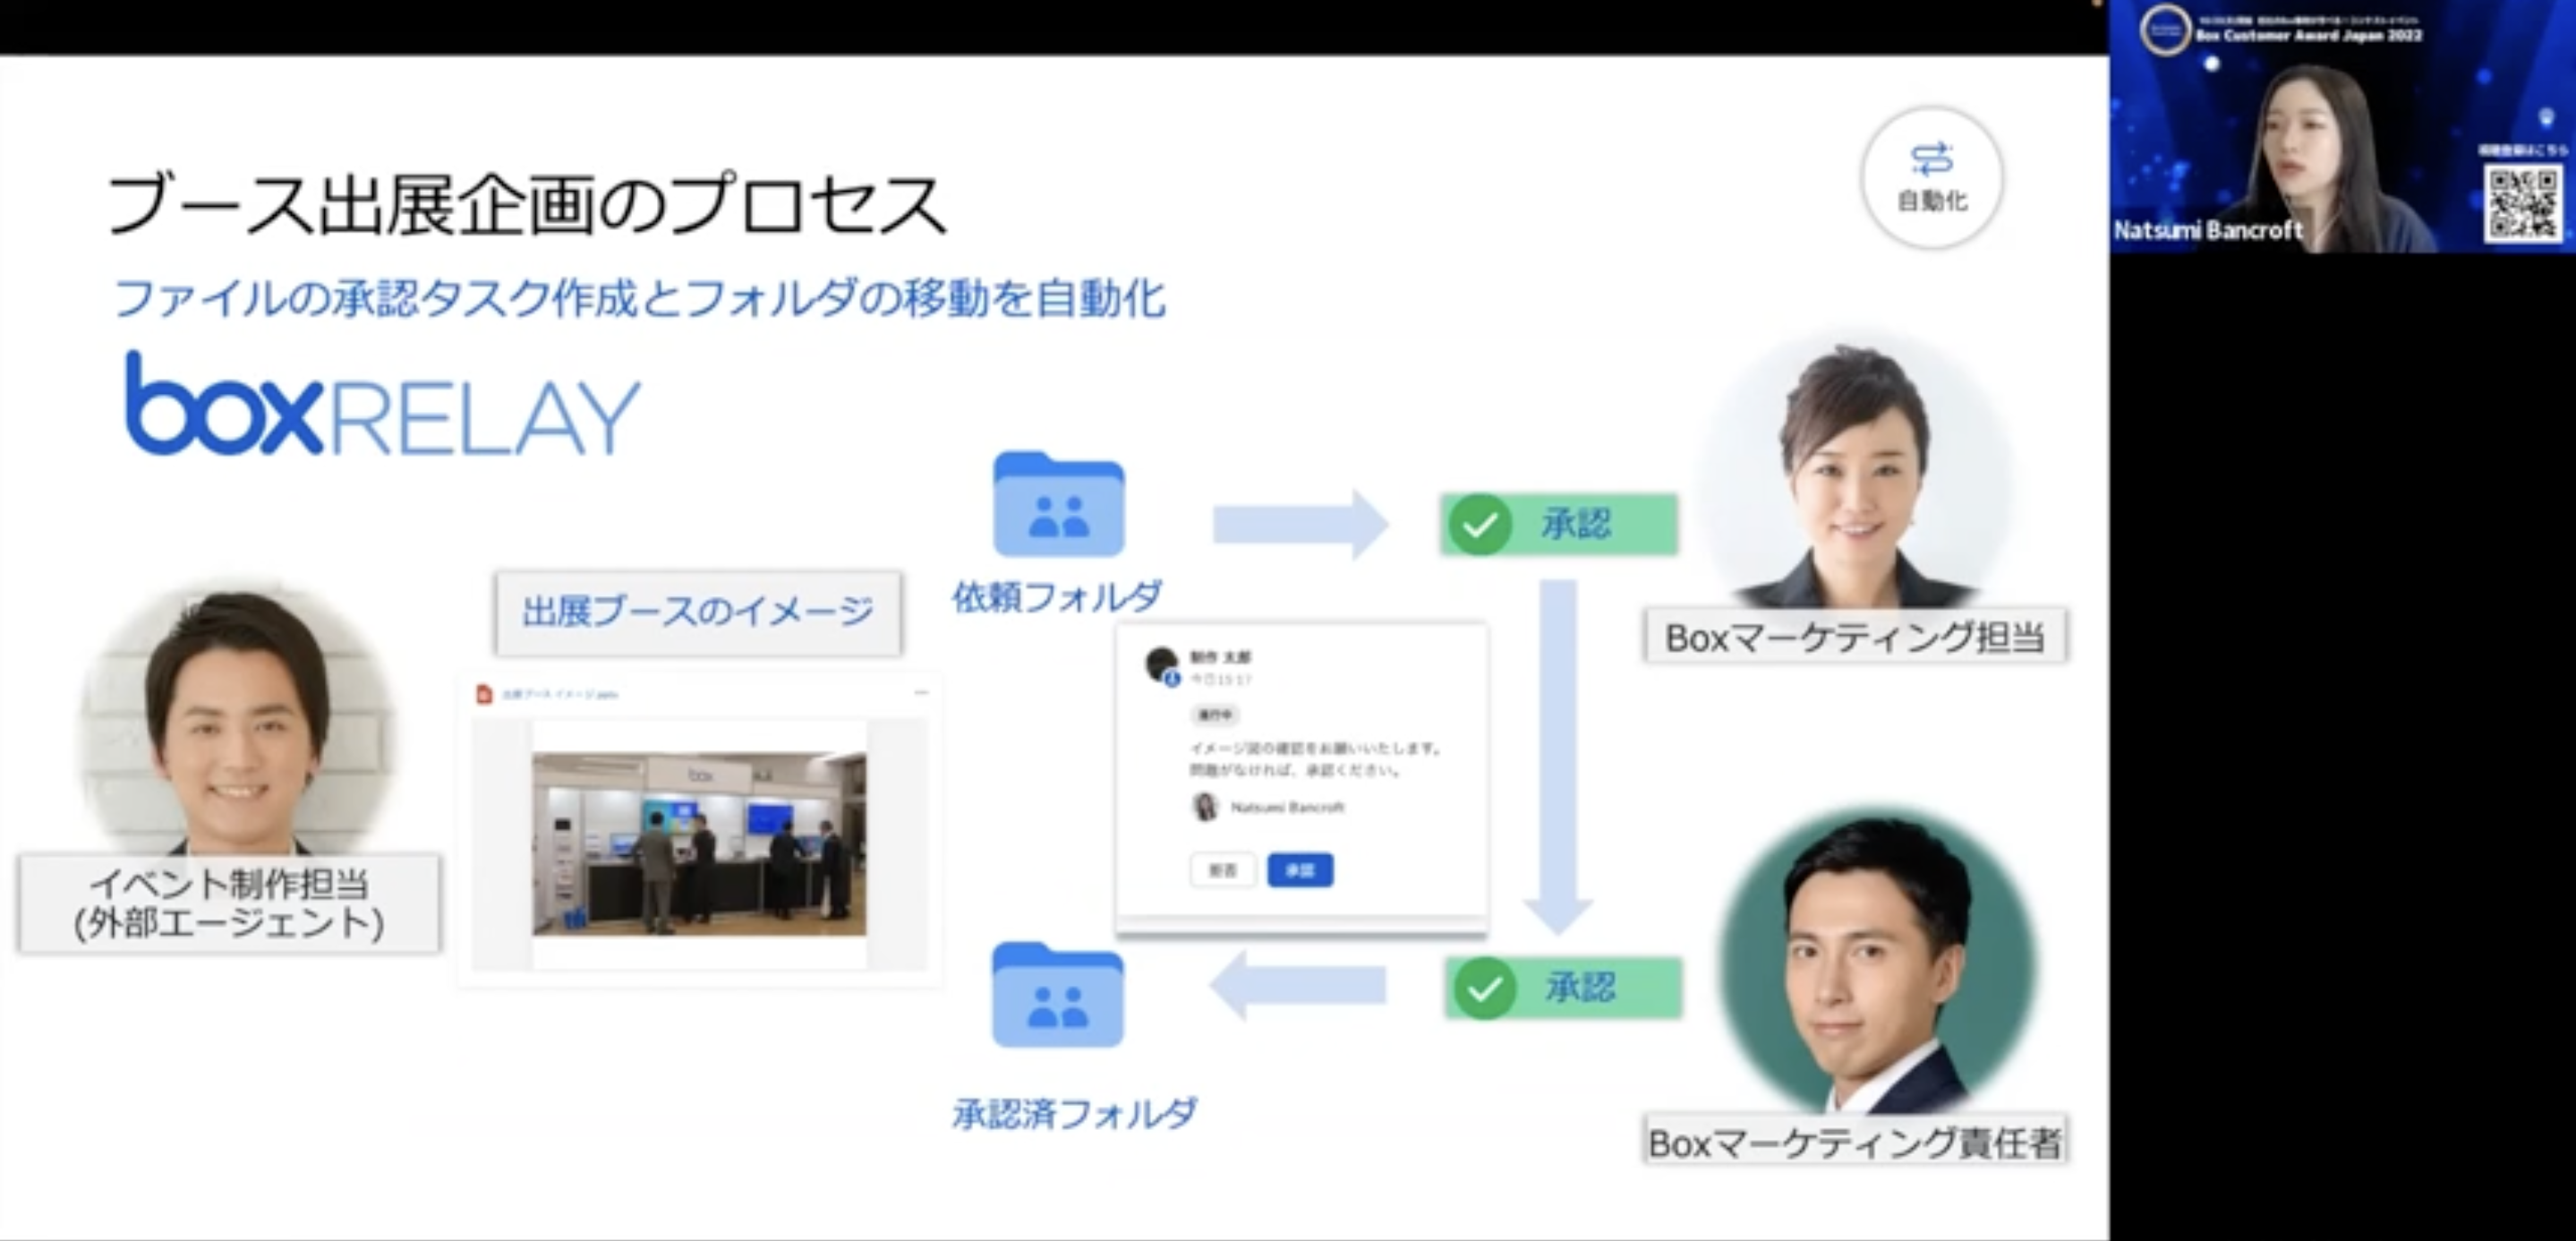
Task: Click the 承認済フォルダ label
Action: pos(1074,1113)
